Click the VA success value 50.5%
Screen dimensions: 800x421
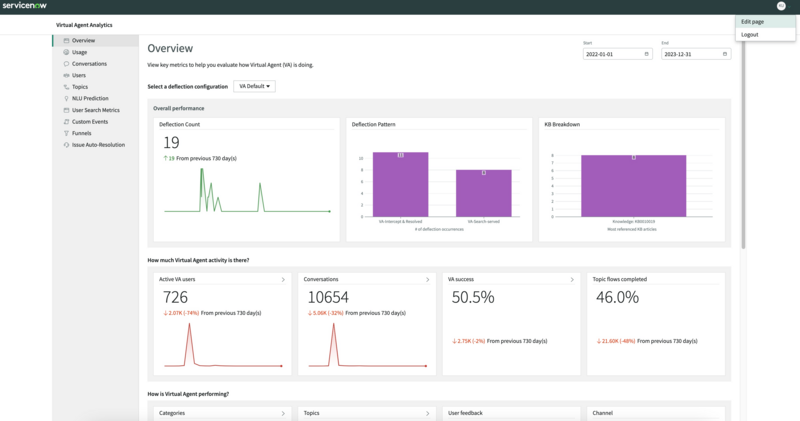[473, 297]
